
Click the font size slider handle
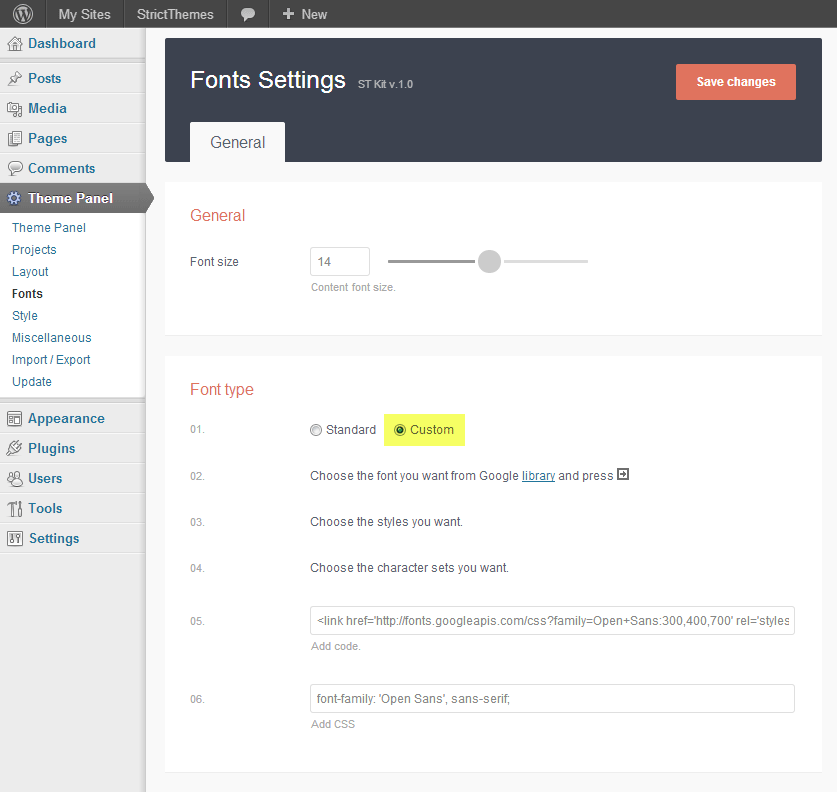489,262
